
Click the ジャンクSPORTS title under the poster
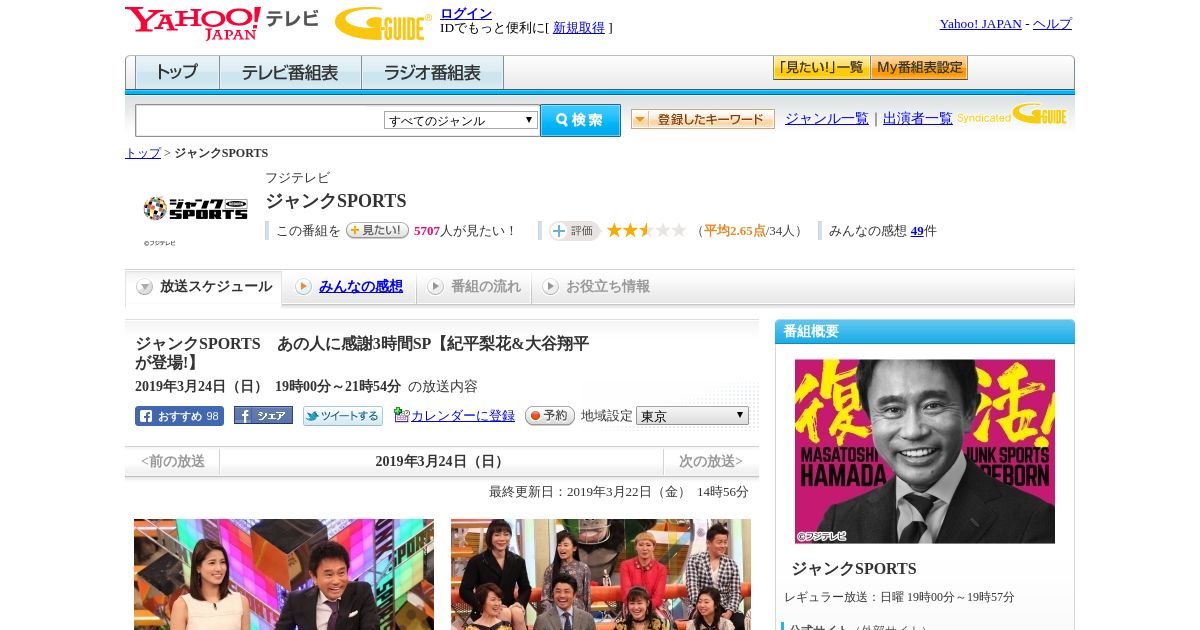click(854, 569)
